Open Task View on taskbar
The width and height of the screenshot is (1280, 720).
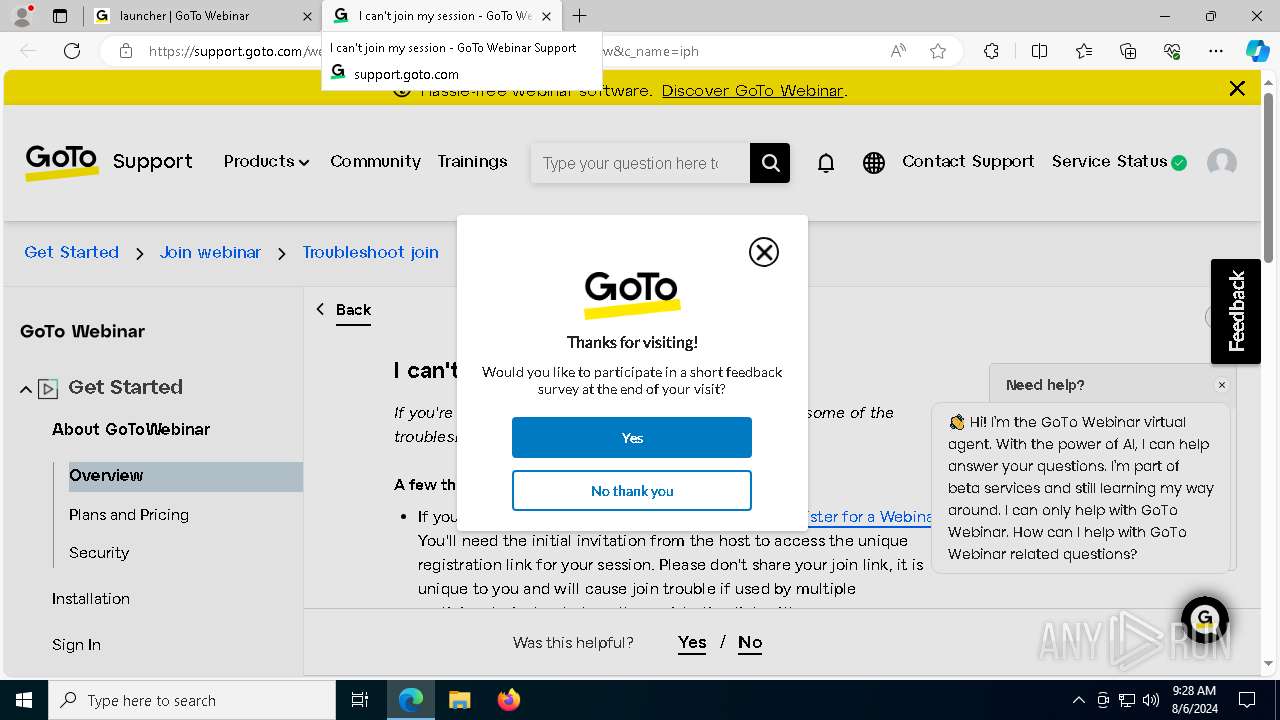(x=360, y=700)
